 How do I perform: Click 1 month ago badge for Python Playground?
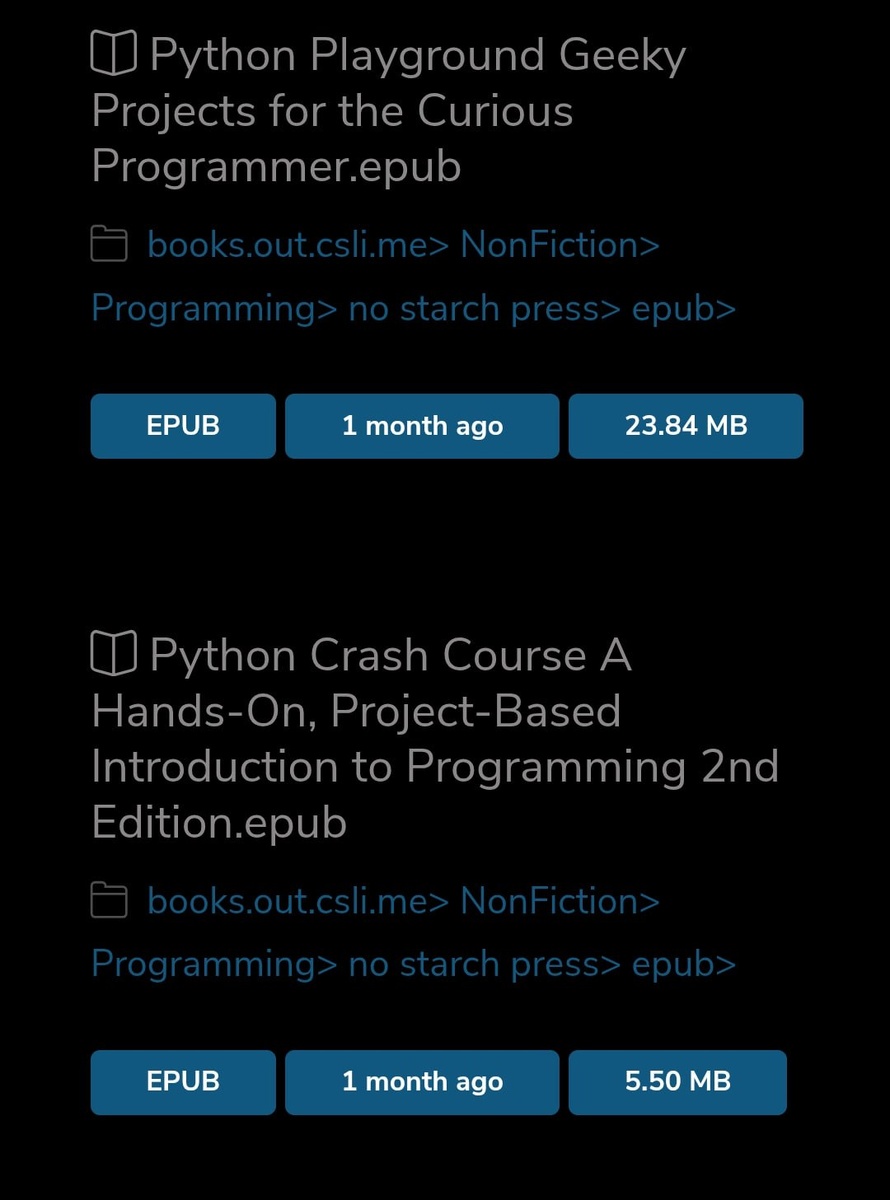click(422, 426)
